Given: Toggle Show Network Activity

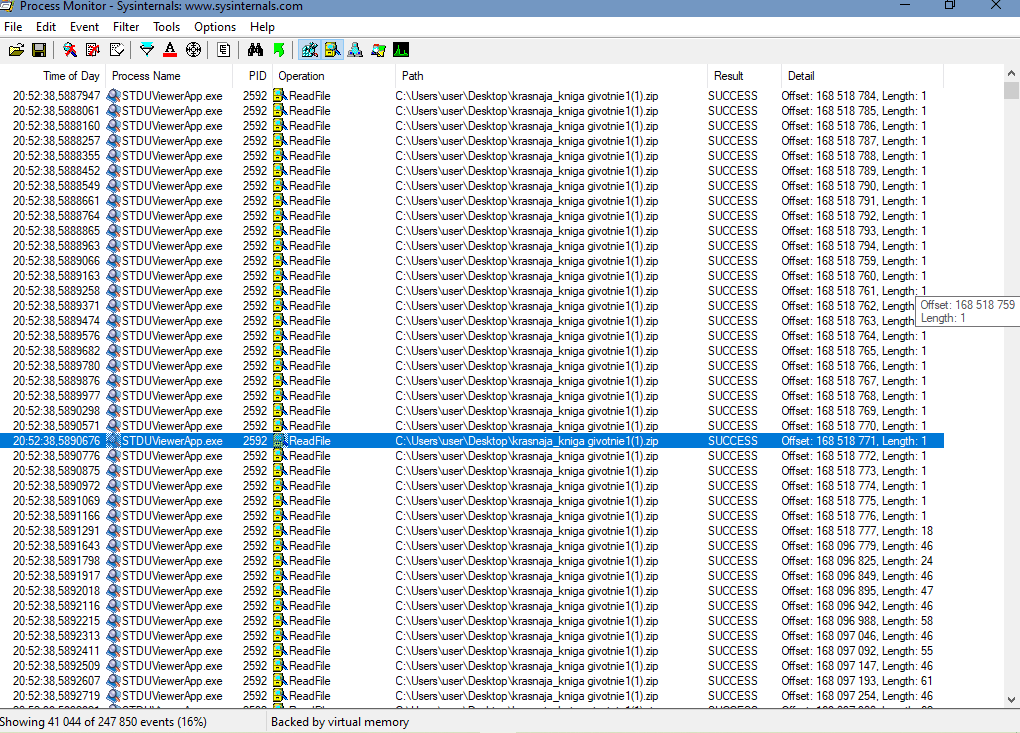Looking at the screenshot, I should pyautogui.click(x=355, y=50).
